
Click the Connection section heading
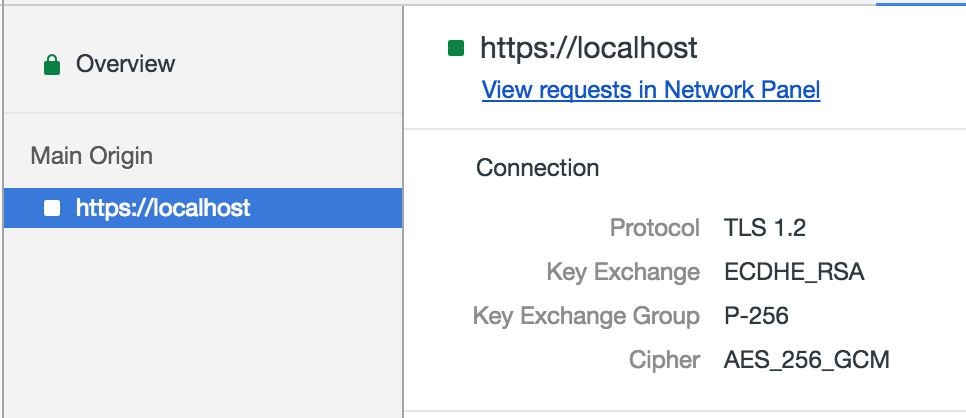[537, 168]
